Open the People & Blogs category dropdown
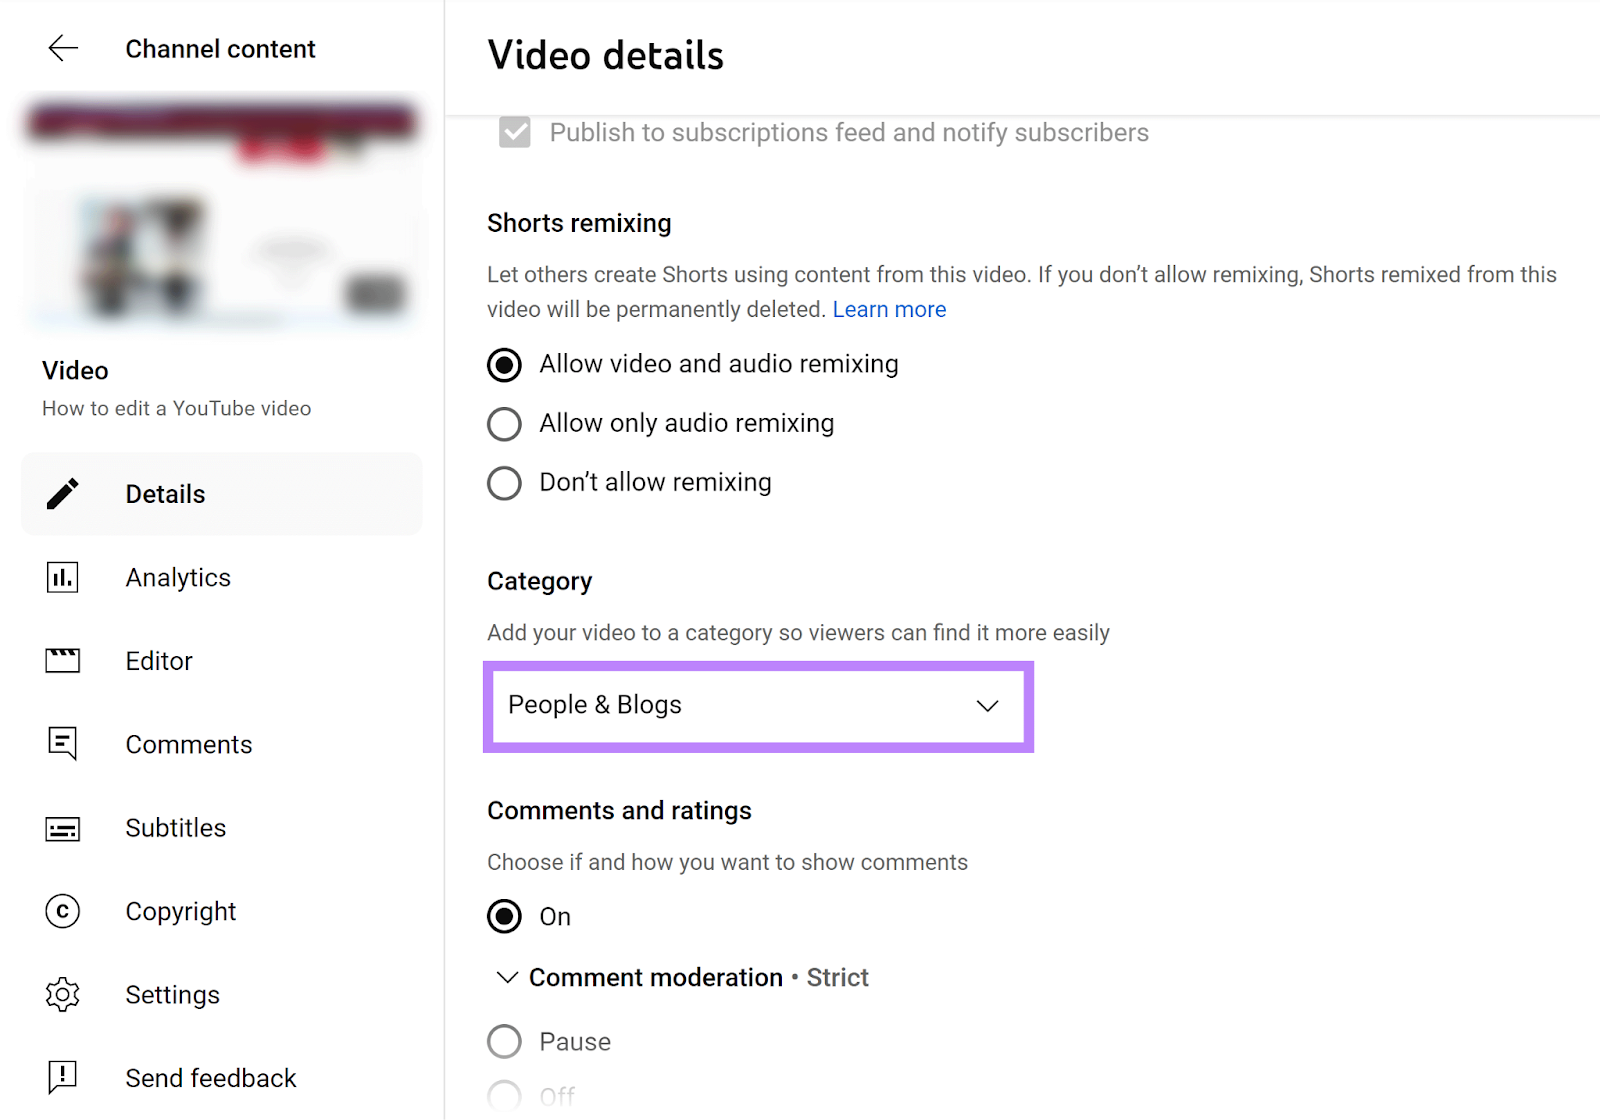Screen dimensions: 1600x1120 757,706
